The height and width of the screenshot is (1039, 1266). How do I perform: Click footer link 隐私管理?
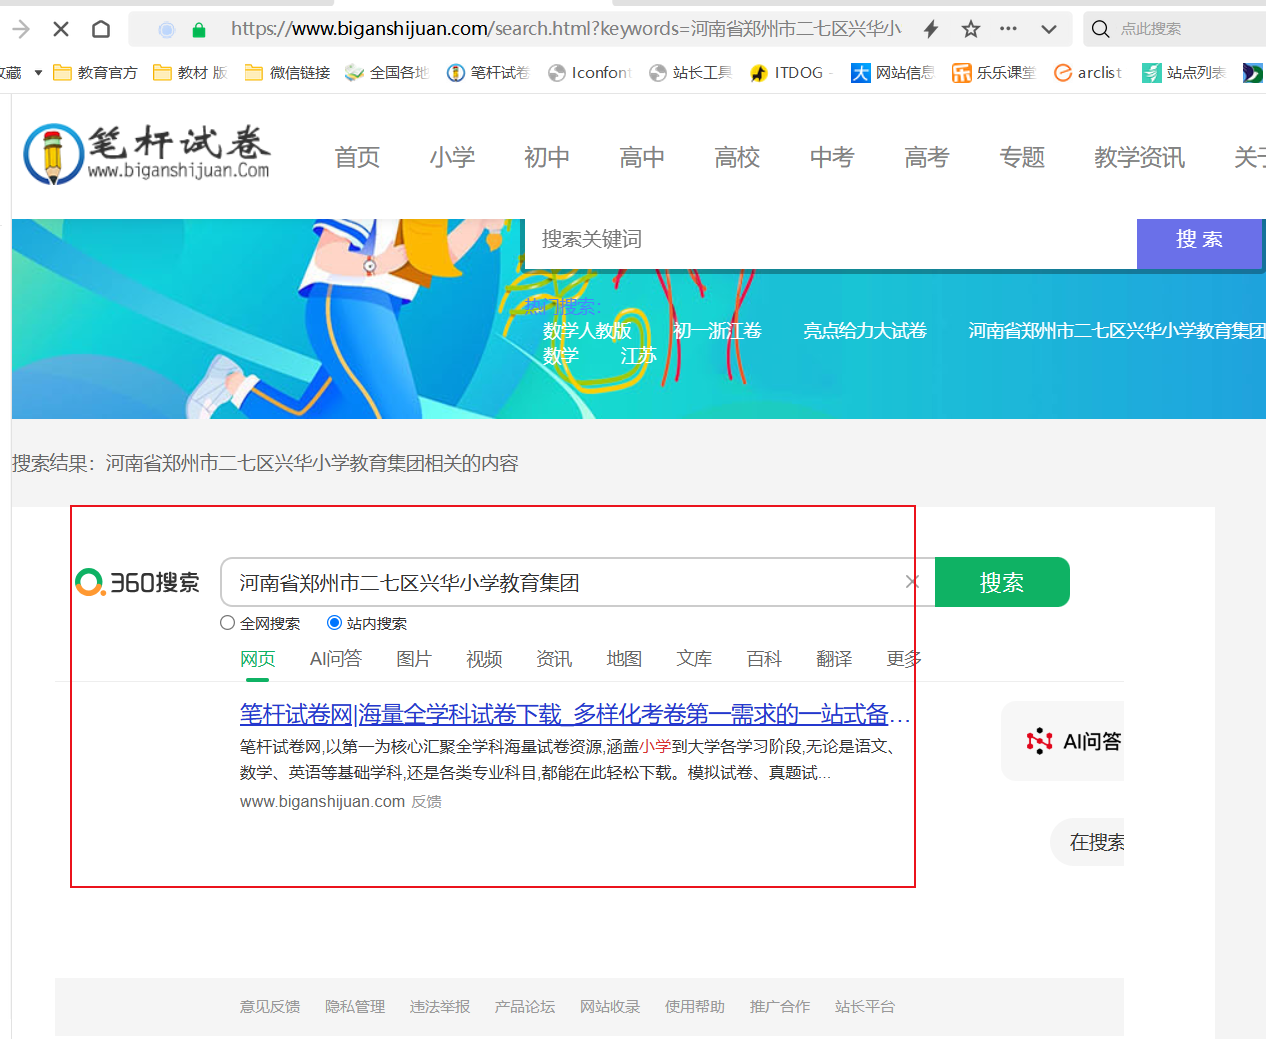tap(355, 1007)
